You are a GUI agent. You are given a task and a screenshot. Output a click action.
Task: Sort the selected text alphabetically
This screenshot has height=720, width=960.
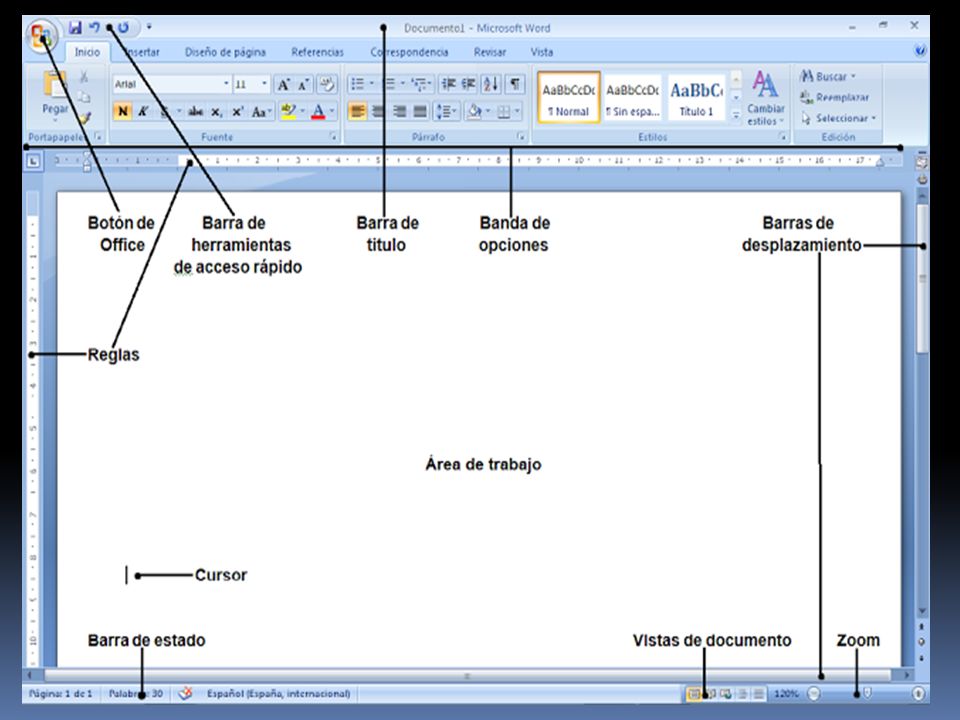(491, 84)
